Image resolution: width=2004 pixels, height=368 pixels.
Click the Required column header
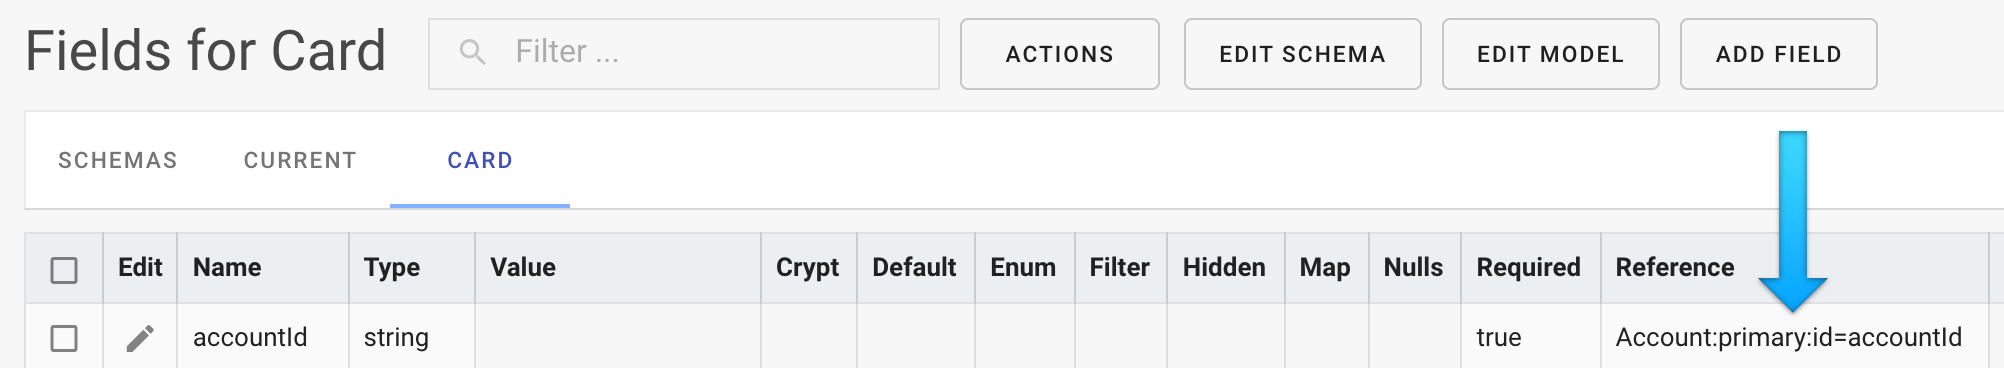(1529, 267)
